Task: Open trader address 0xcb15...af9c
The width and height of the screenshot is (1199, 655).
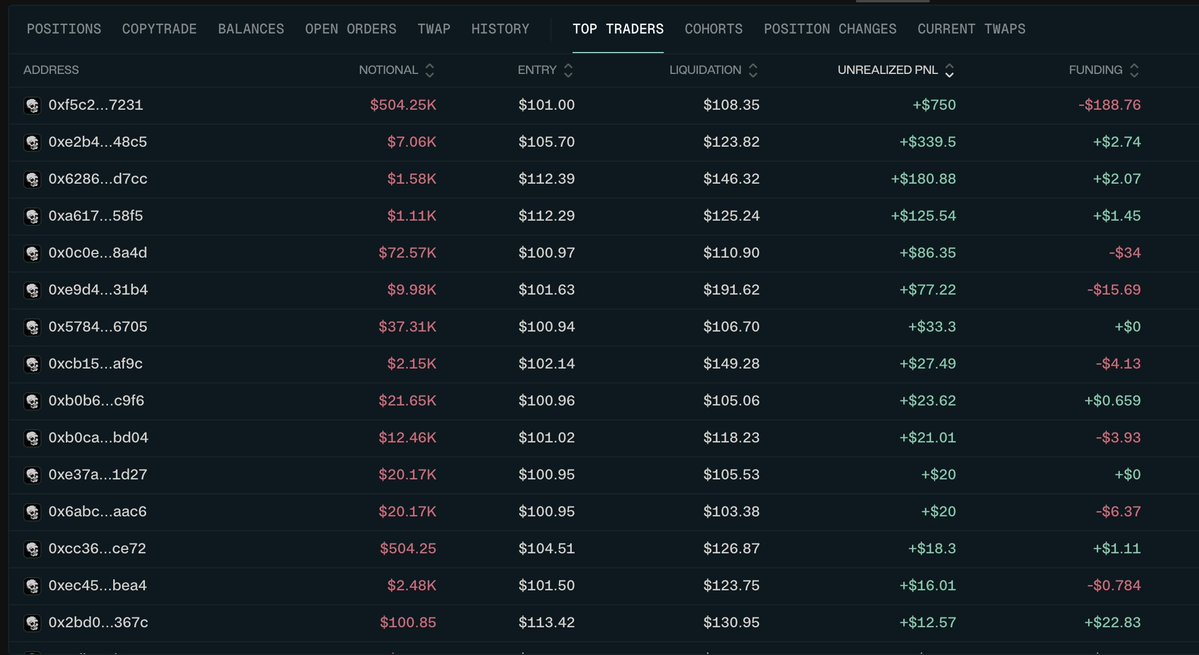Action: point(96,363)
